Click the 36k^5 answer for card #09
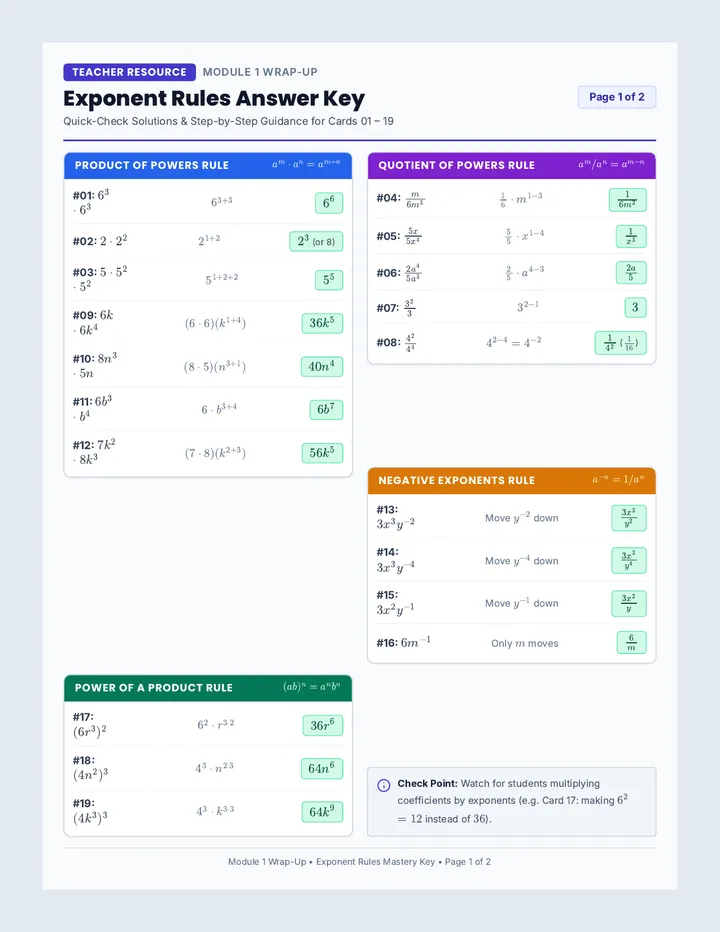This screenshot has height=932, width=720. (322, 323)
